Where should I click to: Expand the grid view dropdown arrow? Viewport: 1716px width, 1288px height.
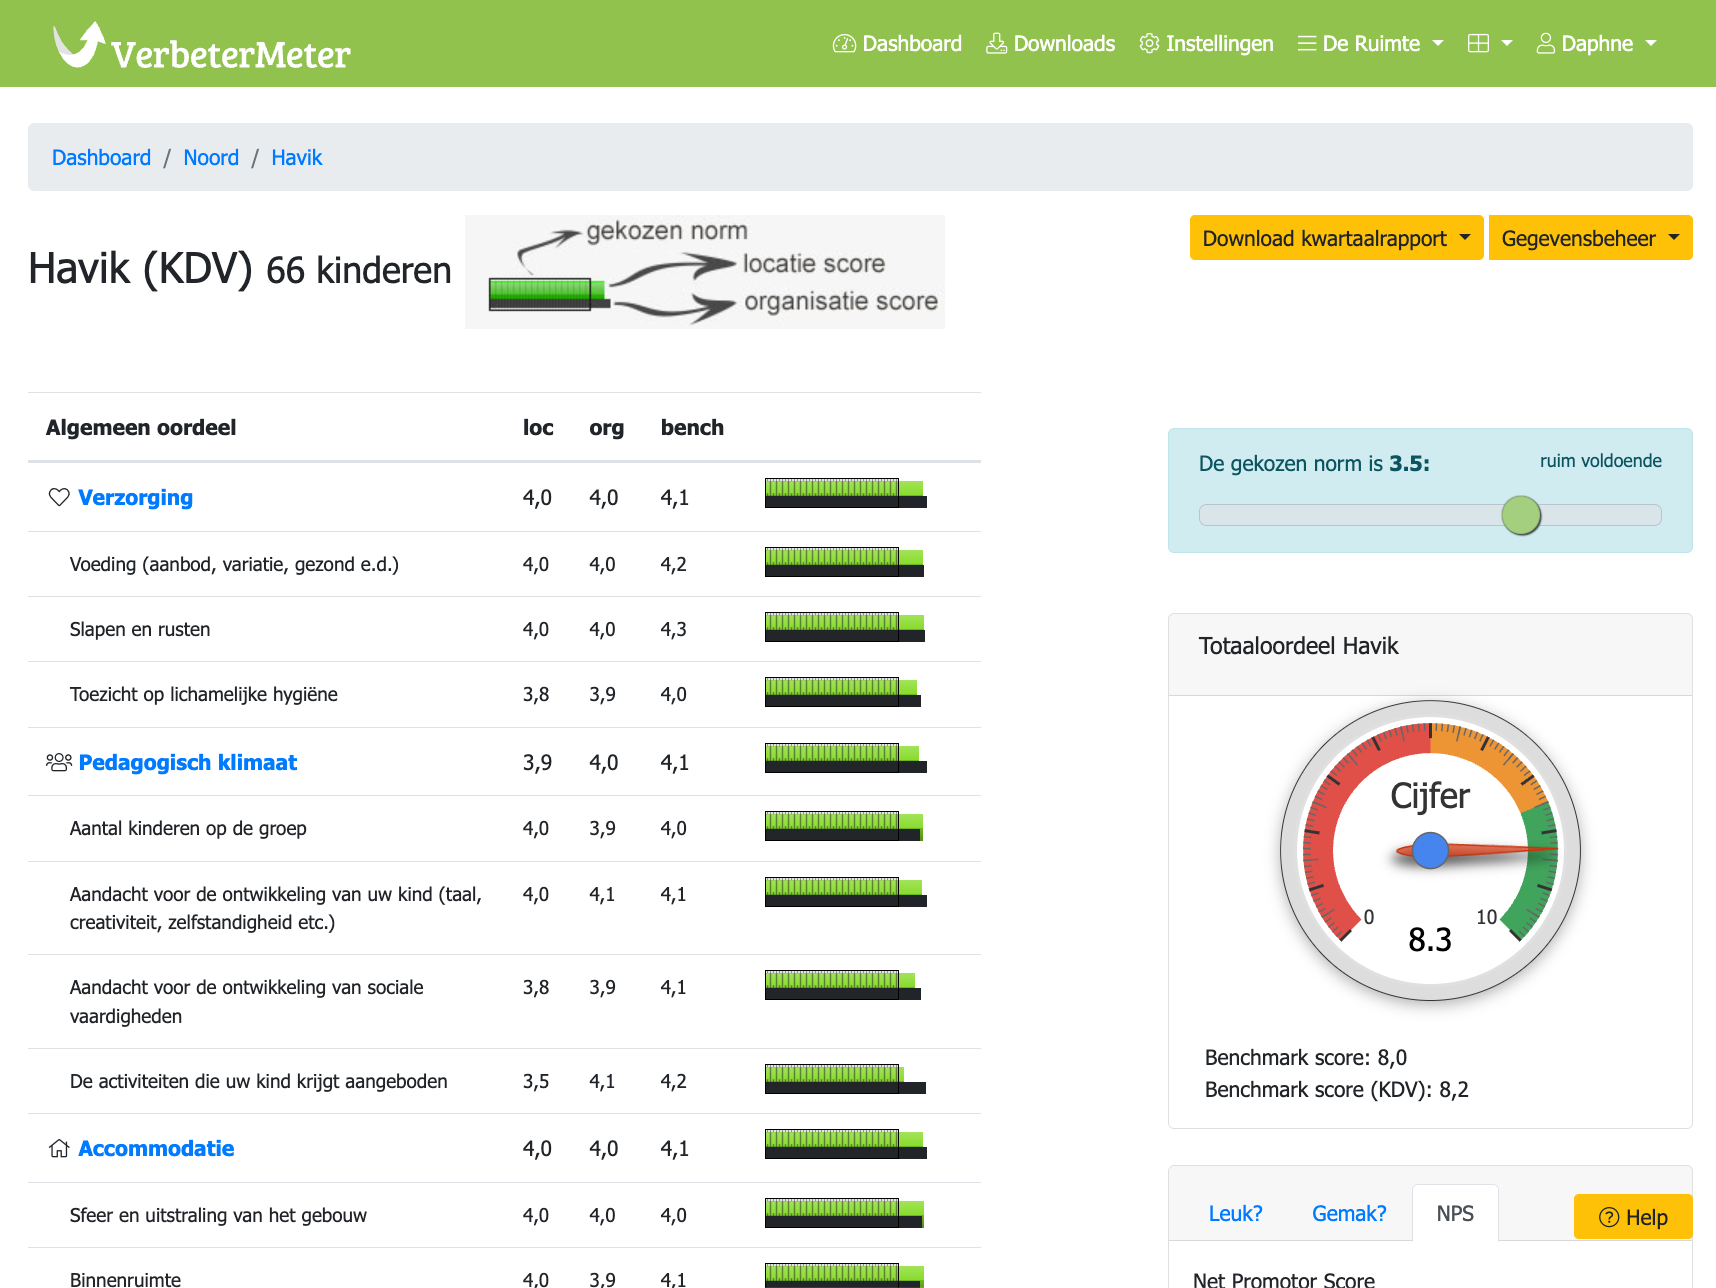click(x=1507, y=44)
